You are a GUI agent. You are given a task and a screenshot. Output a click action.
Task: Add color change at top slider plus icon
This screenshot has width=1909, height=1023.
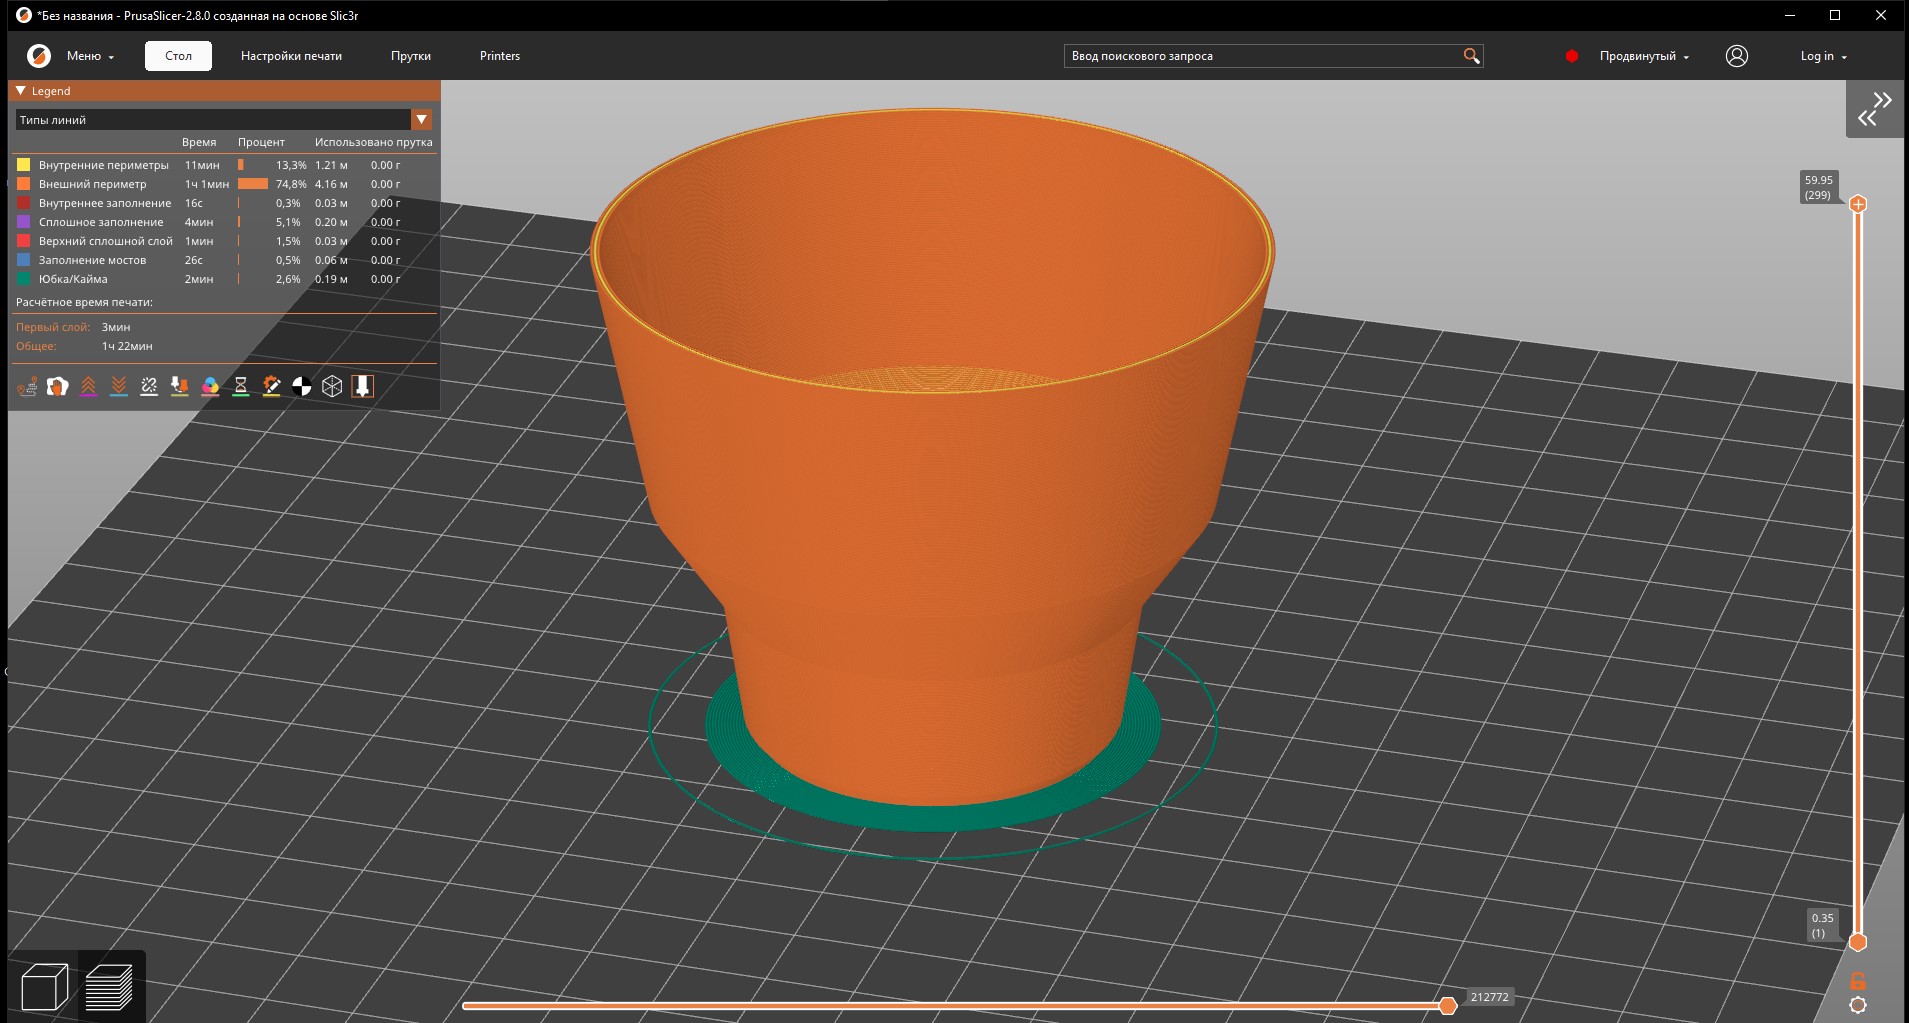[1858, 204]
